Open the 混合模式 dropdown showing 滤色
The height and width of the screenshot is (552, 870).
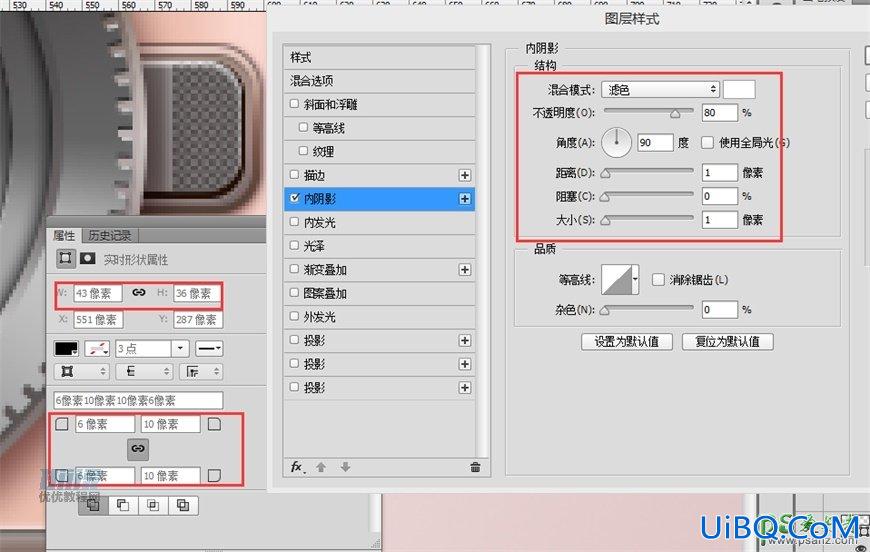[x=660, y=89]
